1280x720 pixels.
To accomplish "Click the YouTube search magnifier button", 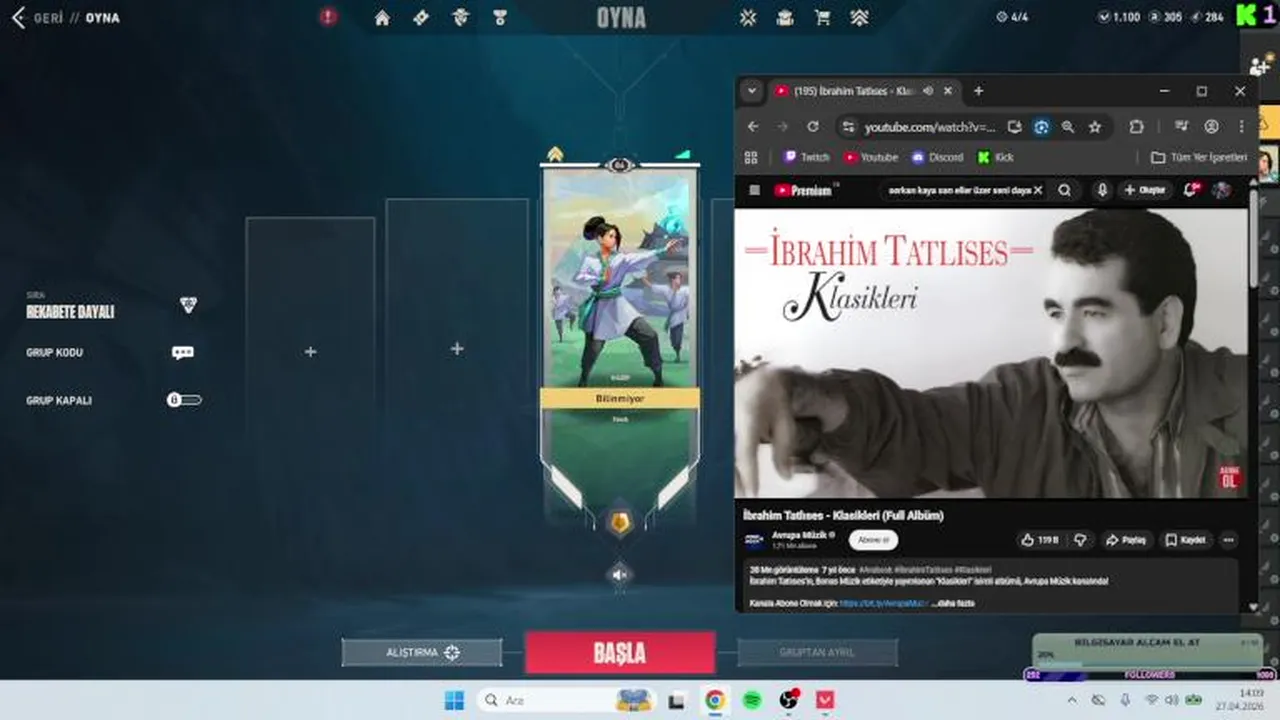I will pos(1065,190).
